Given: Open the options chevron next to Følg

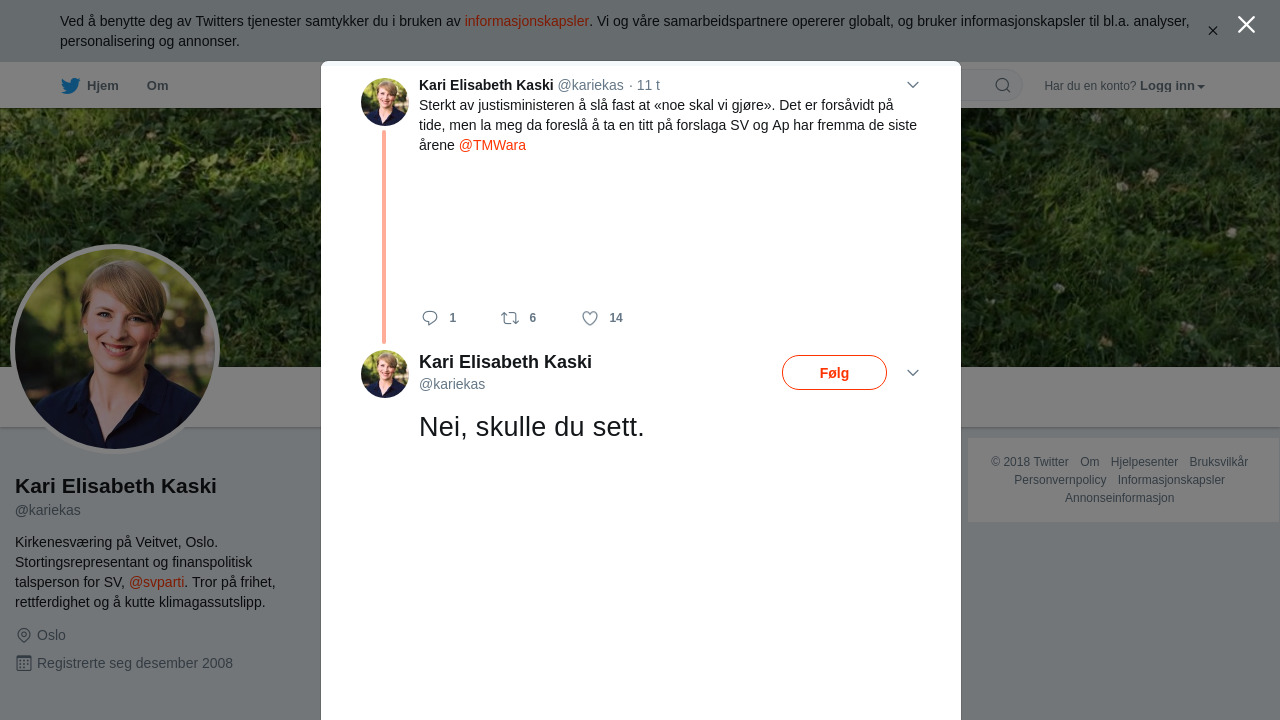Looking at the screenshot, I should [913, 373].
